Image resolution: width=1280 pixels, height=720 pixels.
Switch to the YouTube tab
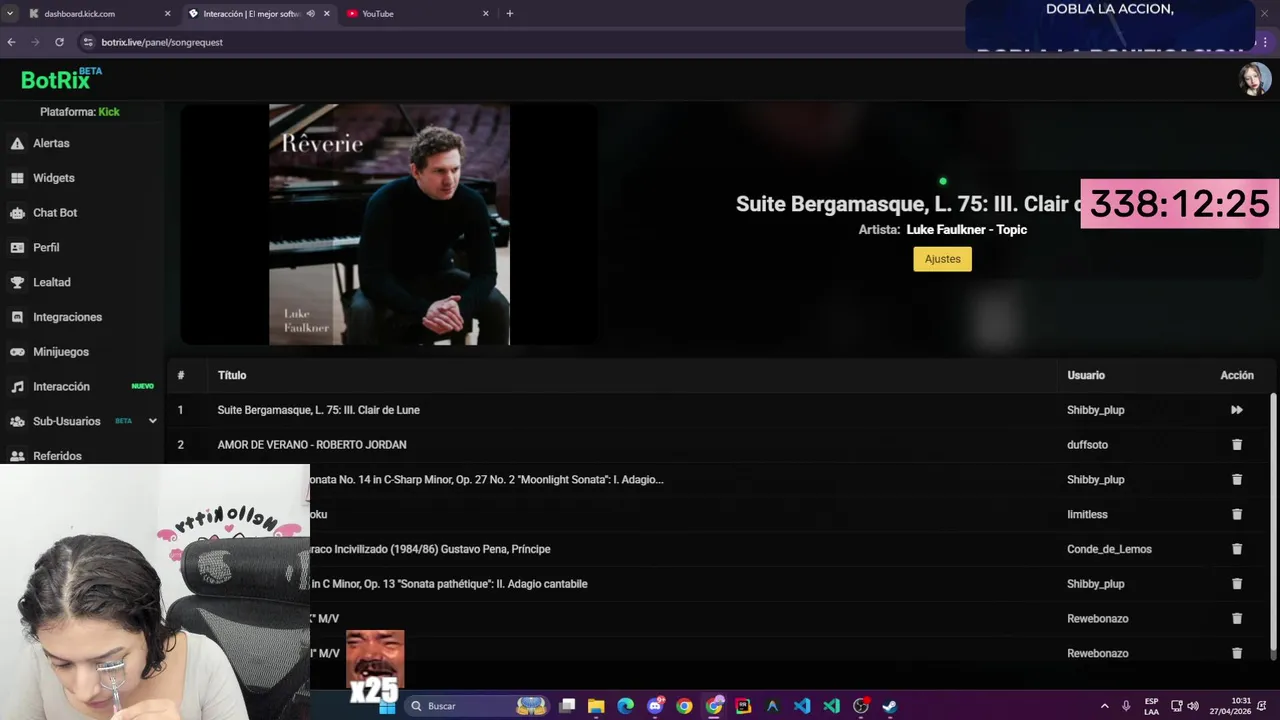(x=418, y=14)
